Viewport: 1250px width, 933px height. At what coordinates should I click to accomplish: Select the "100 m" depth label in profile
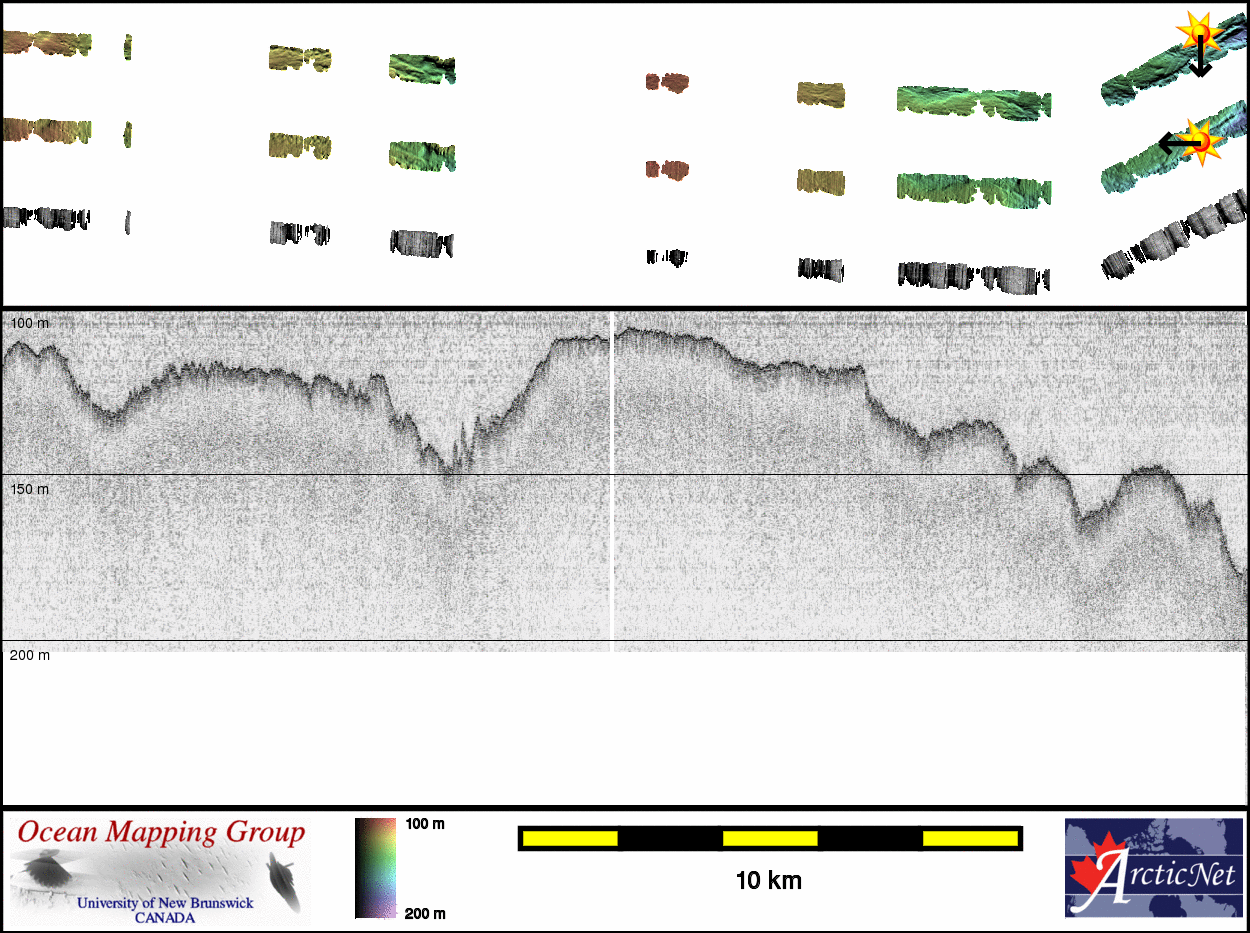[29, 323]
